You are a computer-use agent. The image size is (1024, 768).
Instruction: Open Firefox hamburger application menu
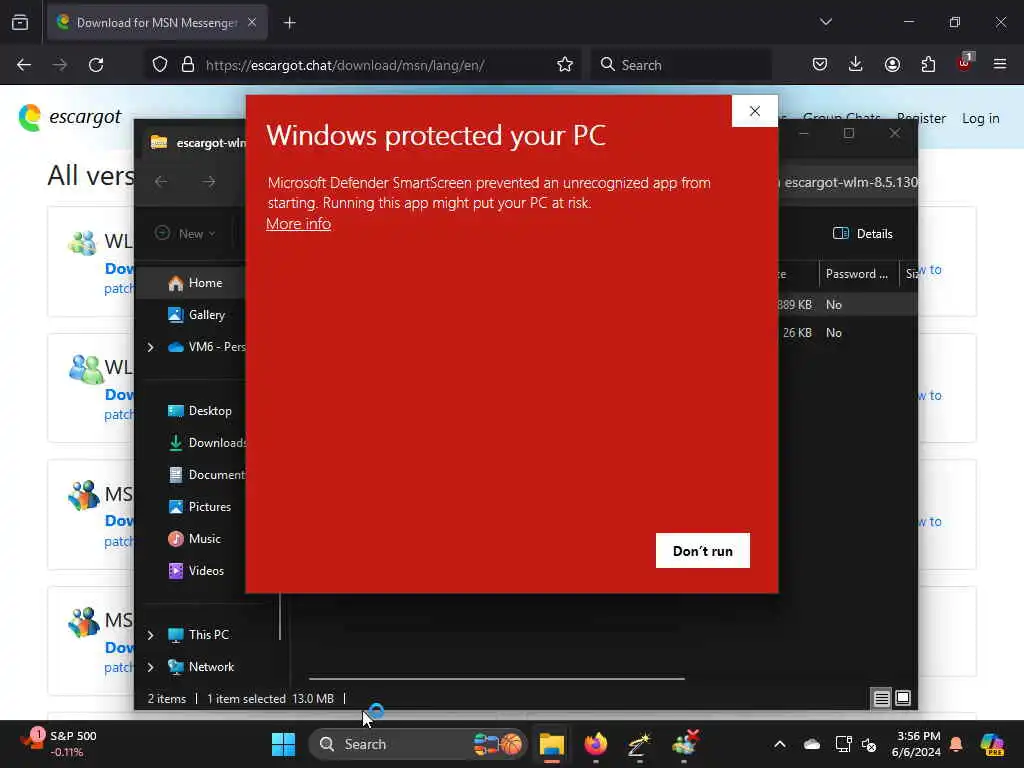(1000, 65)
